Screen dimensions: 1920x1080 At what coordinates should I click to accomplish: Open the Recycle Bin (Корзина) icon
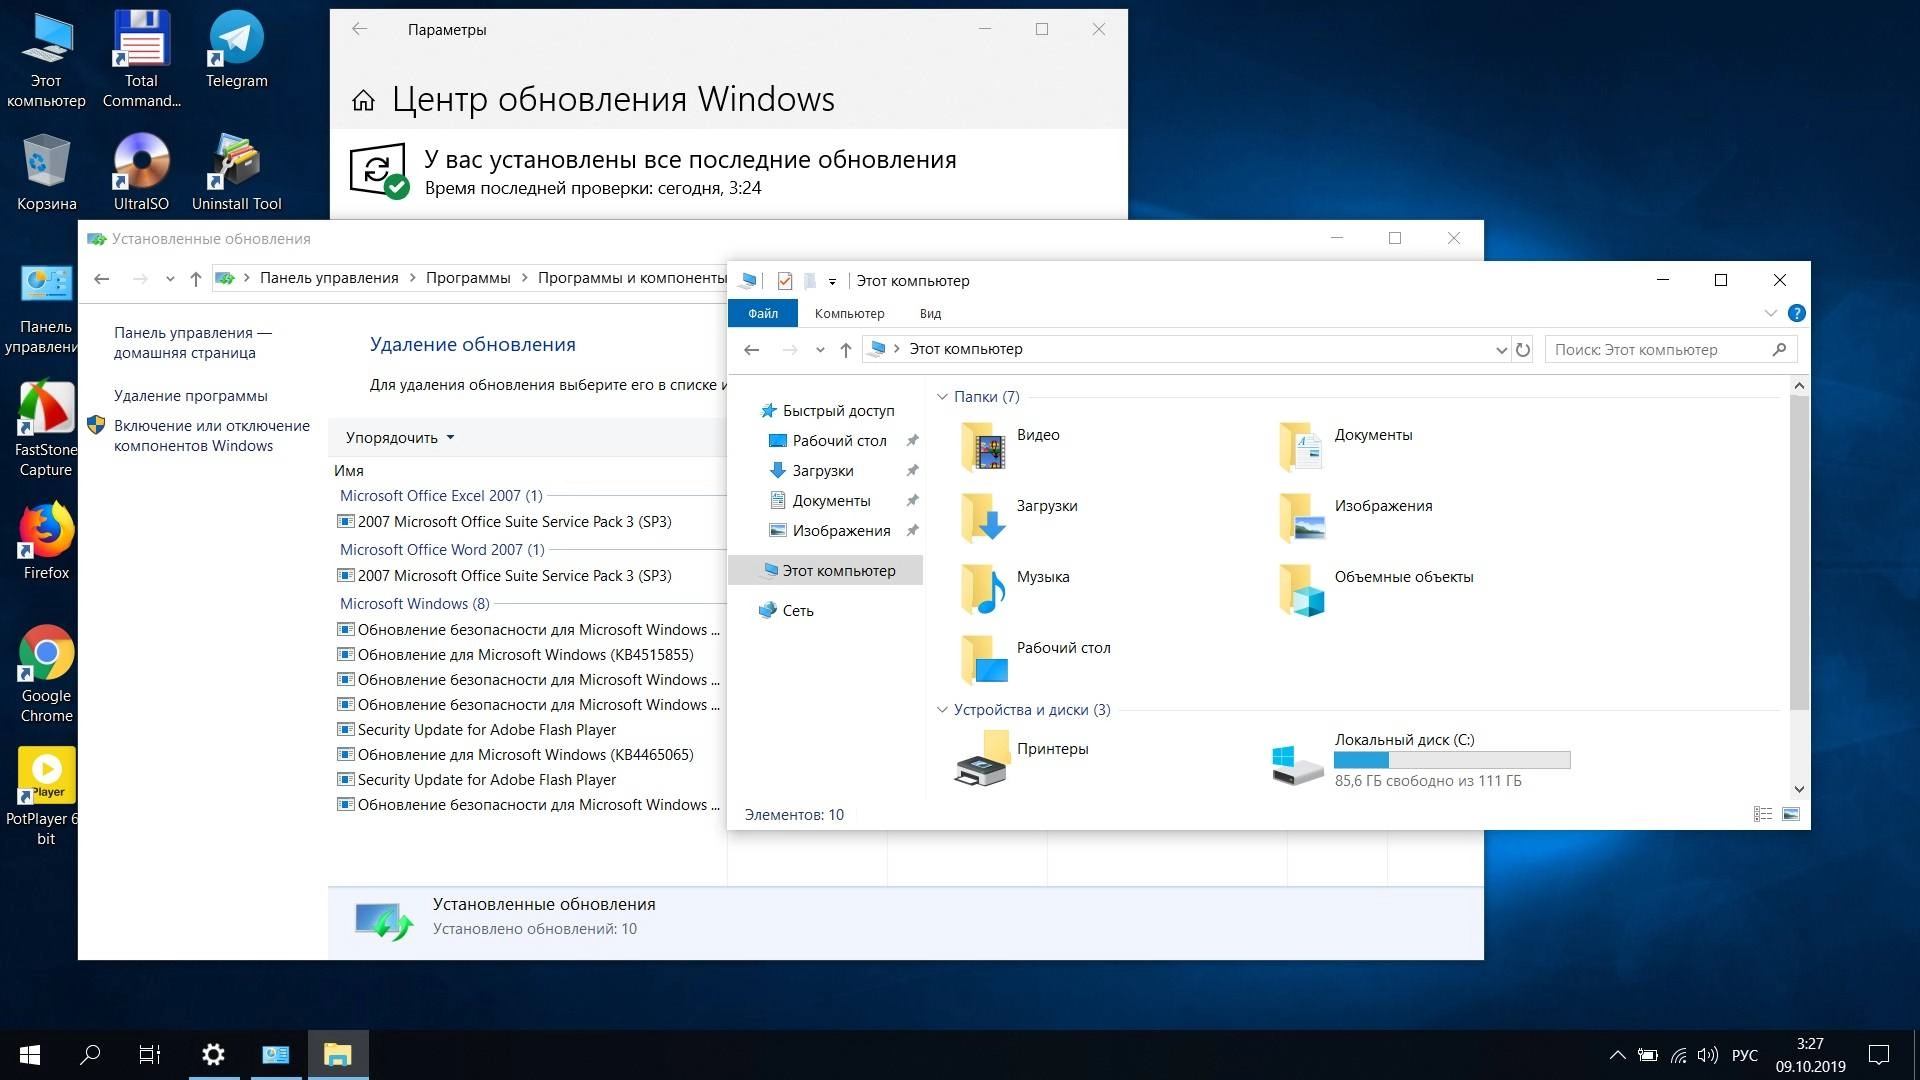(x=46, y=172)
